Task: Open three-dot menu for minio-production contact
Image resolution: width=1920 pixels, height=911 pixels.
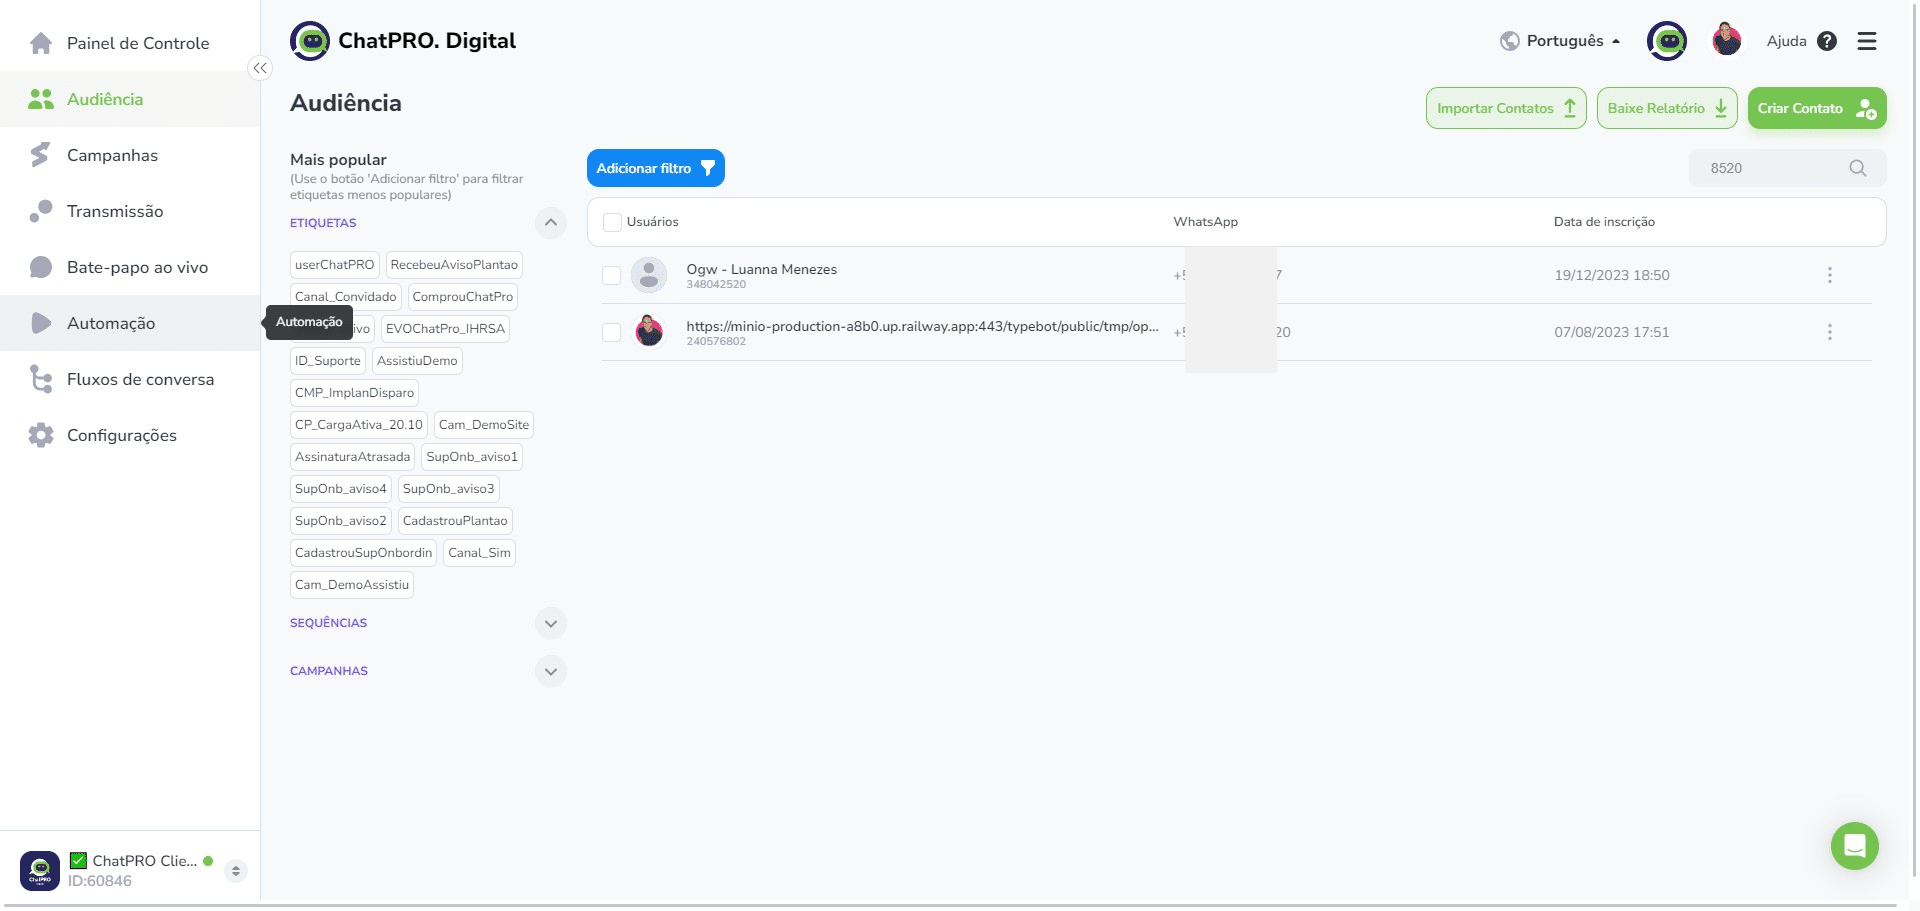Action: click(1830, 332)
